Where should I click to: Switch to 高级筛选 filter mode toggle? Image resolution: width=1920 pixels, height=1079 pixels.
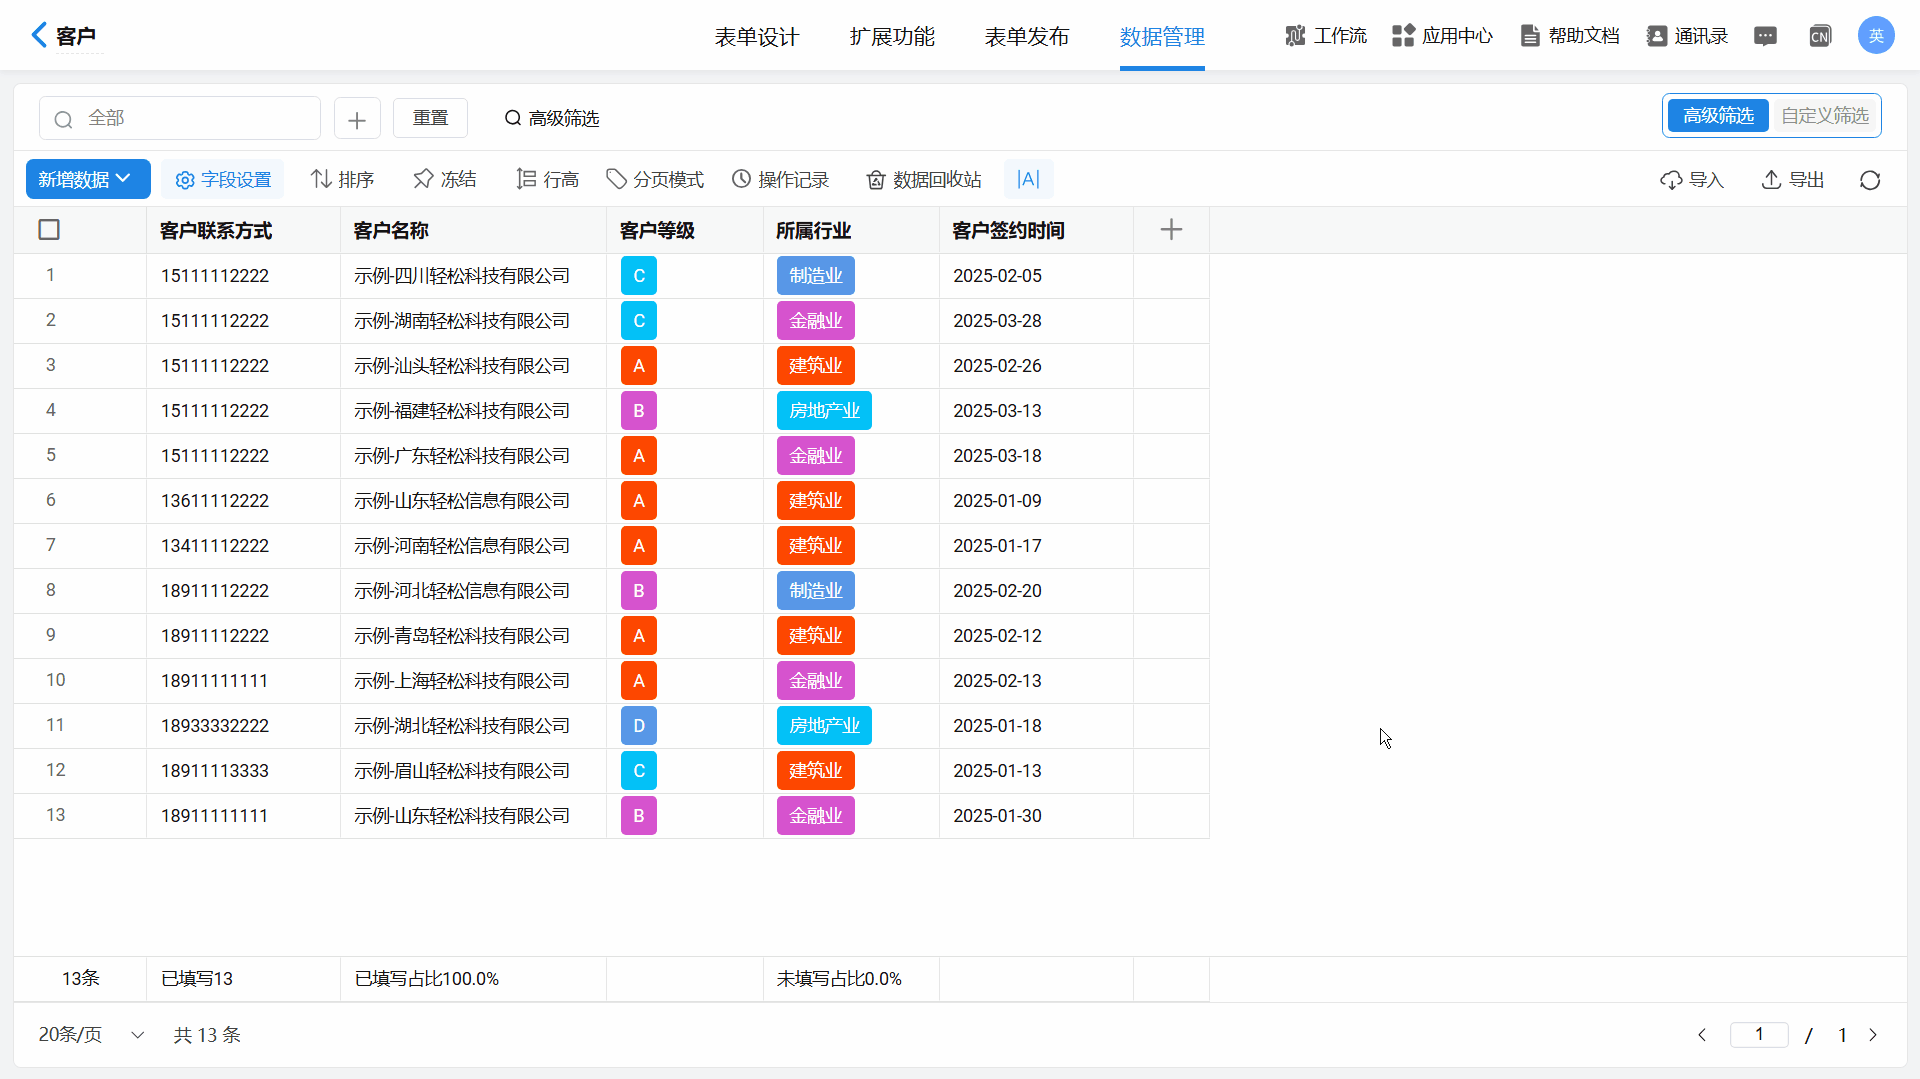[x=1718, y=116]
